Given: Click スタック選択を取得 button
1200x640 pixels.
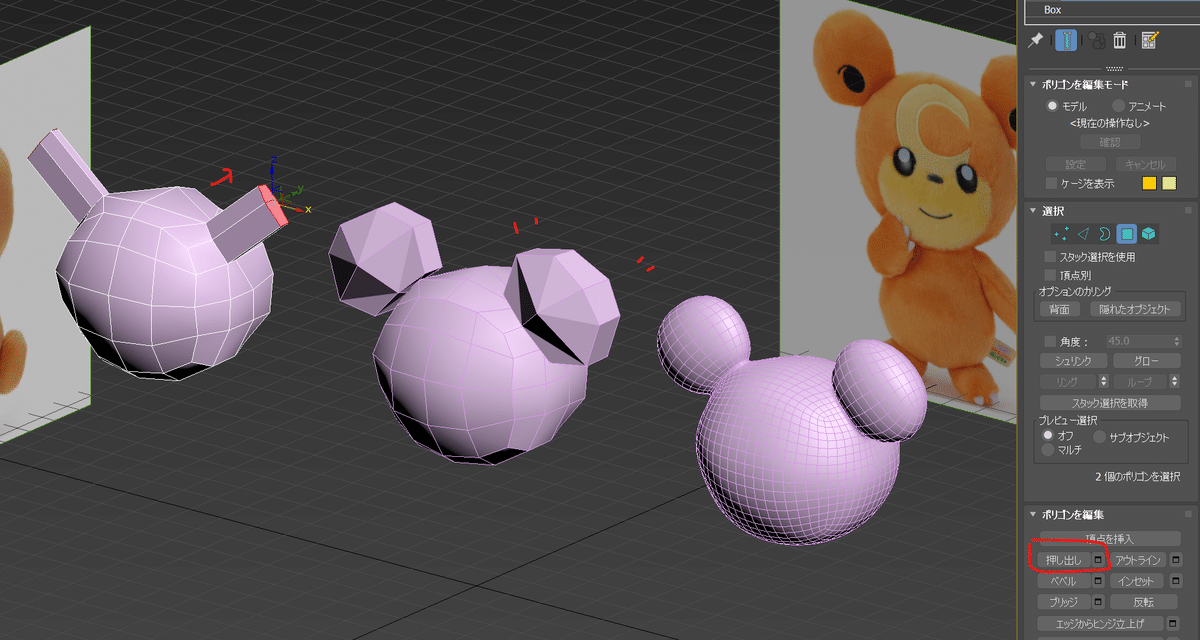Looking at the screenshot, I should click(1110, 402).
